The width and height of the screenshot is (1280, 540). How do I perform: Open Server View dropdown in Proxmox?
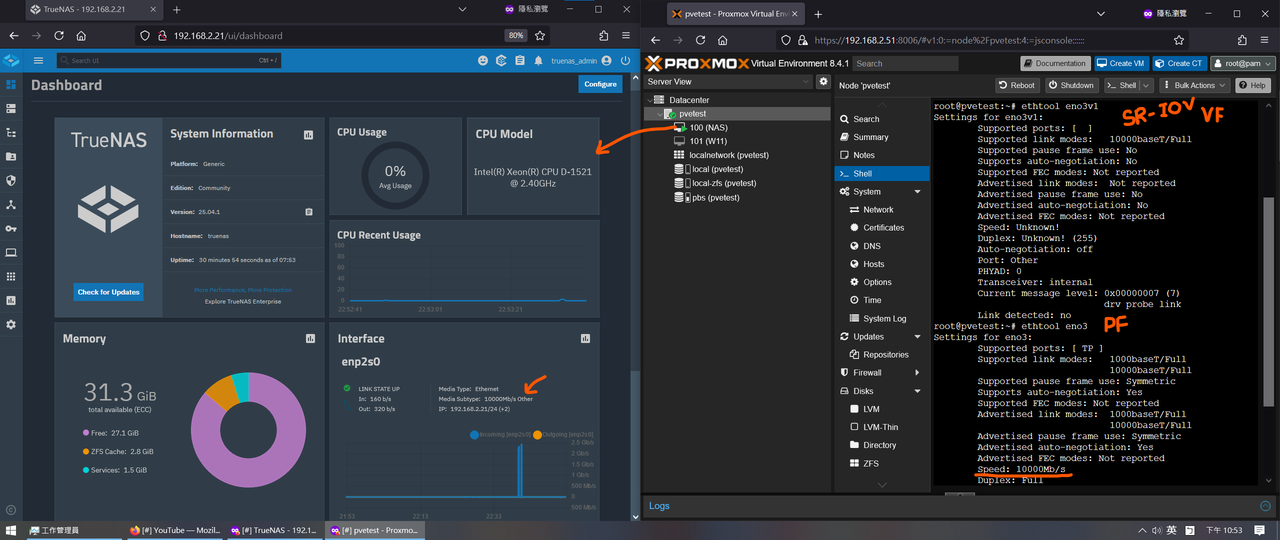tap(727, 81)
